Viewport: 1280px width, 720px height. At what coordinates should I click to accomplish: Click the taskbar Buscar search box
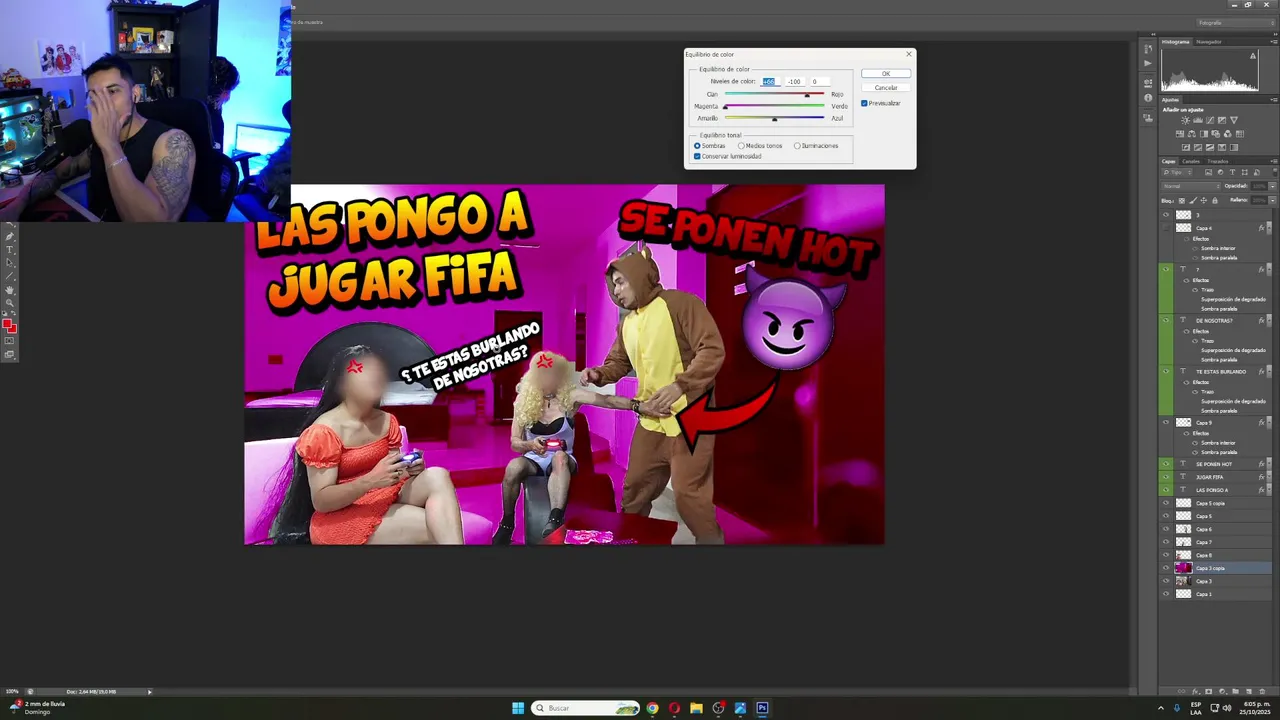click(x=586, y=708)
